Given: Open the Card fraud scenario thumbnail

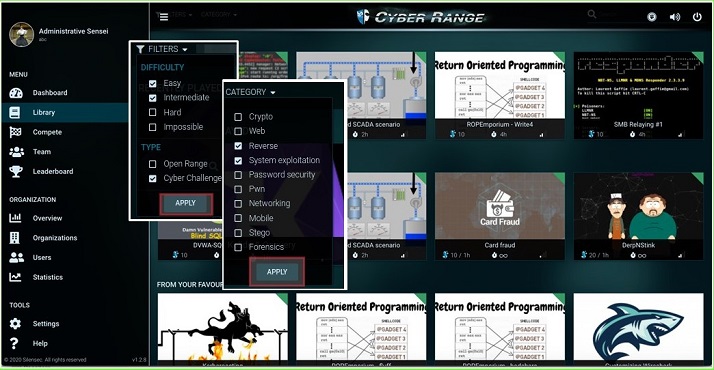Looking at the screenshot, I should coord(500,207).
